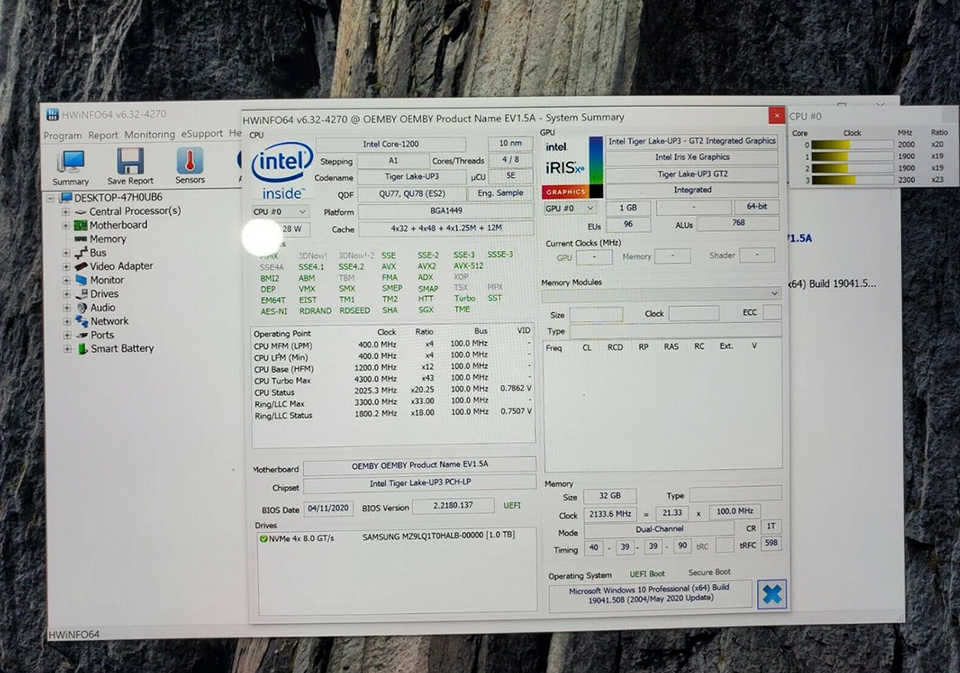
Task: Click the Dual-Channel mode field
Action: point(659,529)
